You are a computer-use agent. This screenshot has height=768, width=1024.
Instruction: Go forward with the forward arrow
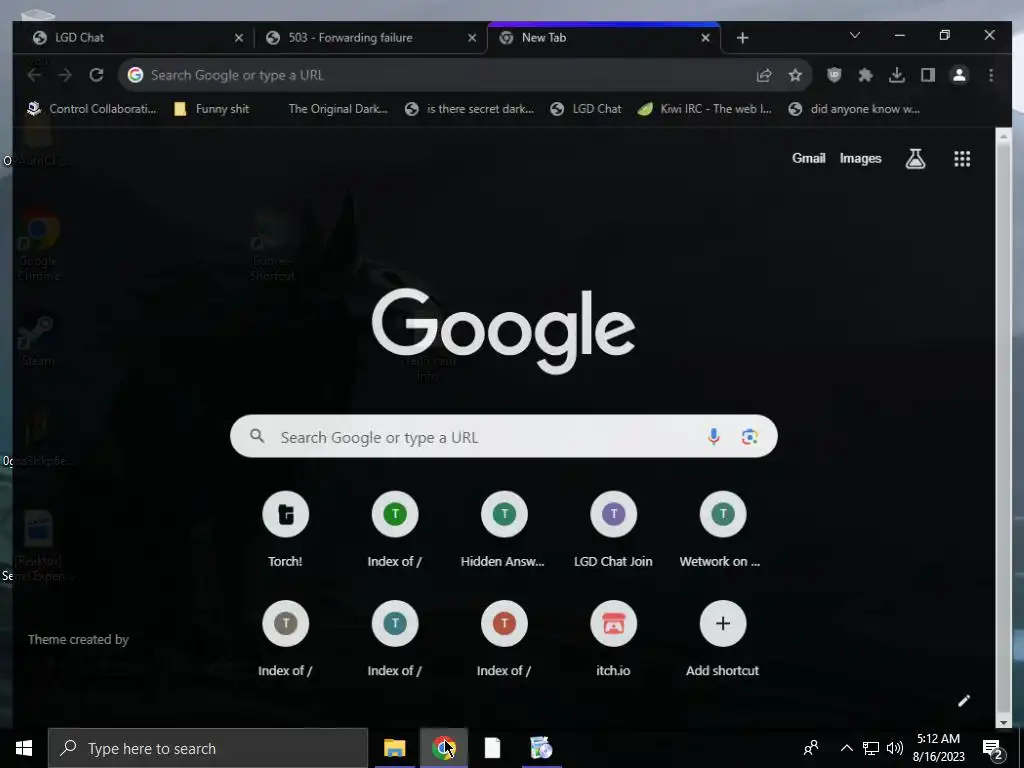(65, 75)
